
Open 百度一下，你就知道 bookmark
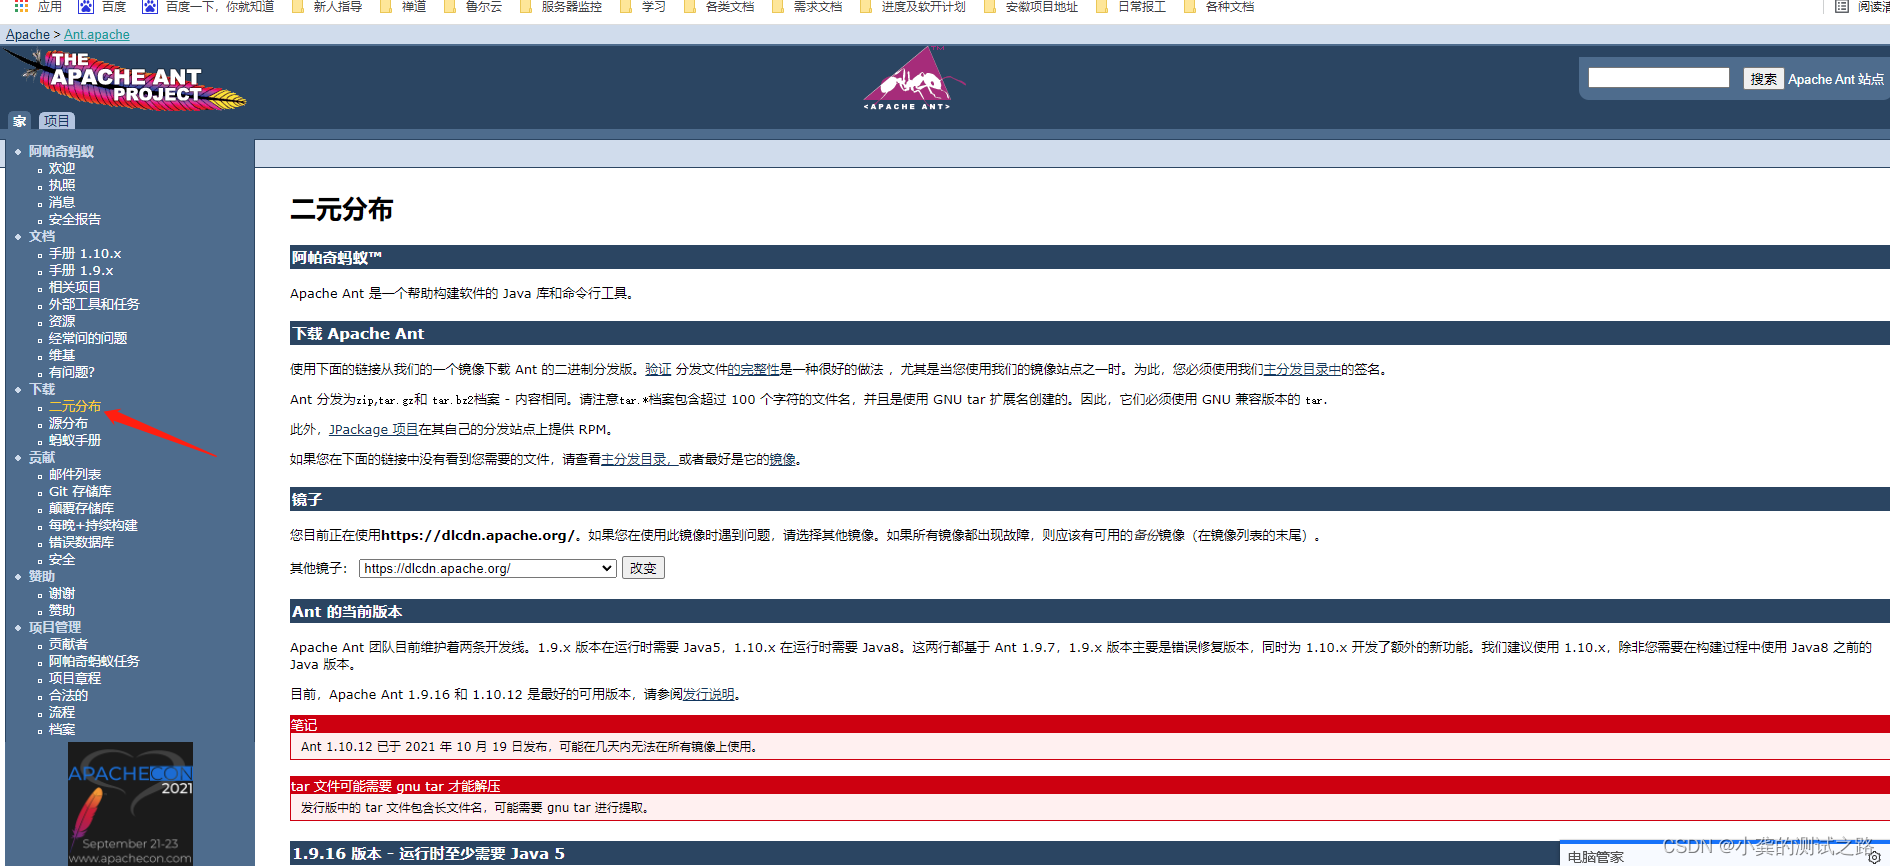pyautogui.click(x=209, y=6)
